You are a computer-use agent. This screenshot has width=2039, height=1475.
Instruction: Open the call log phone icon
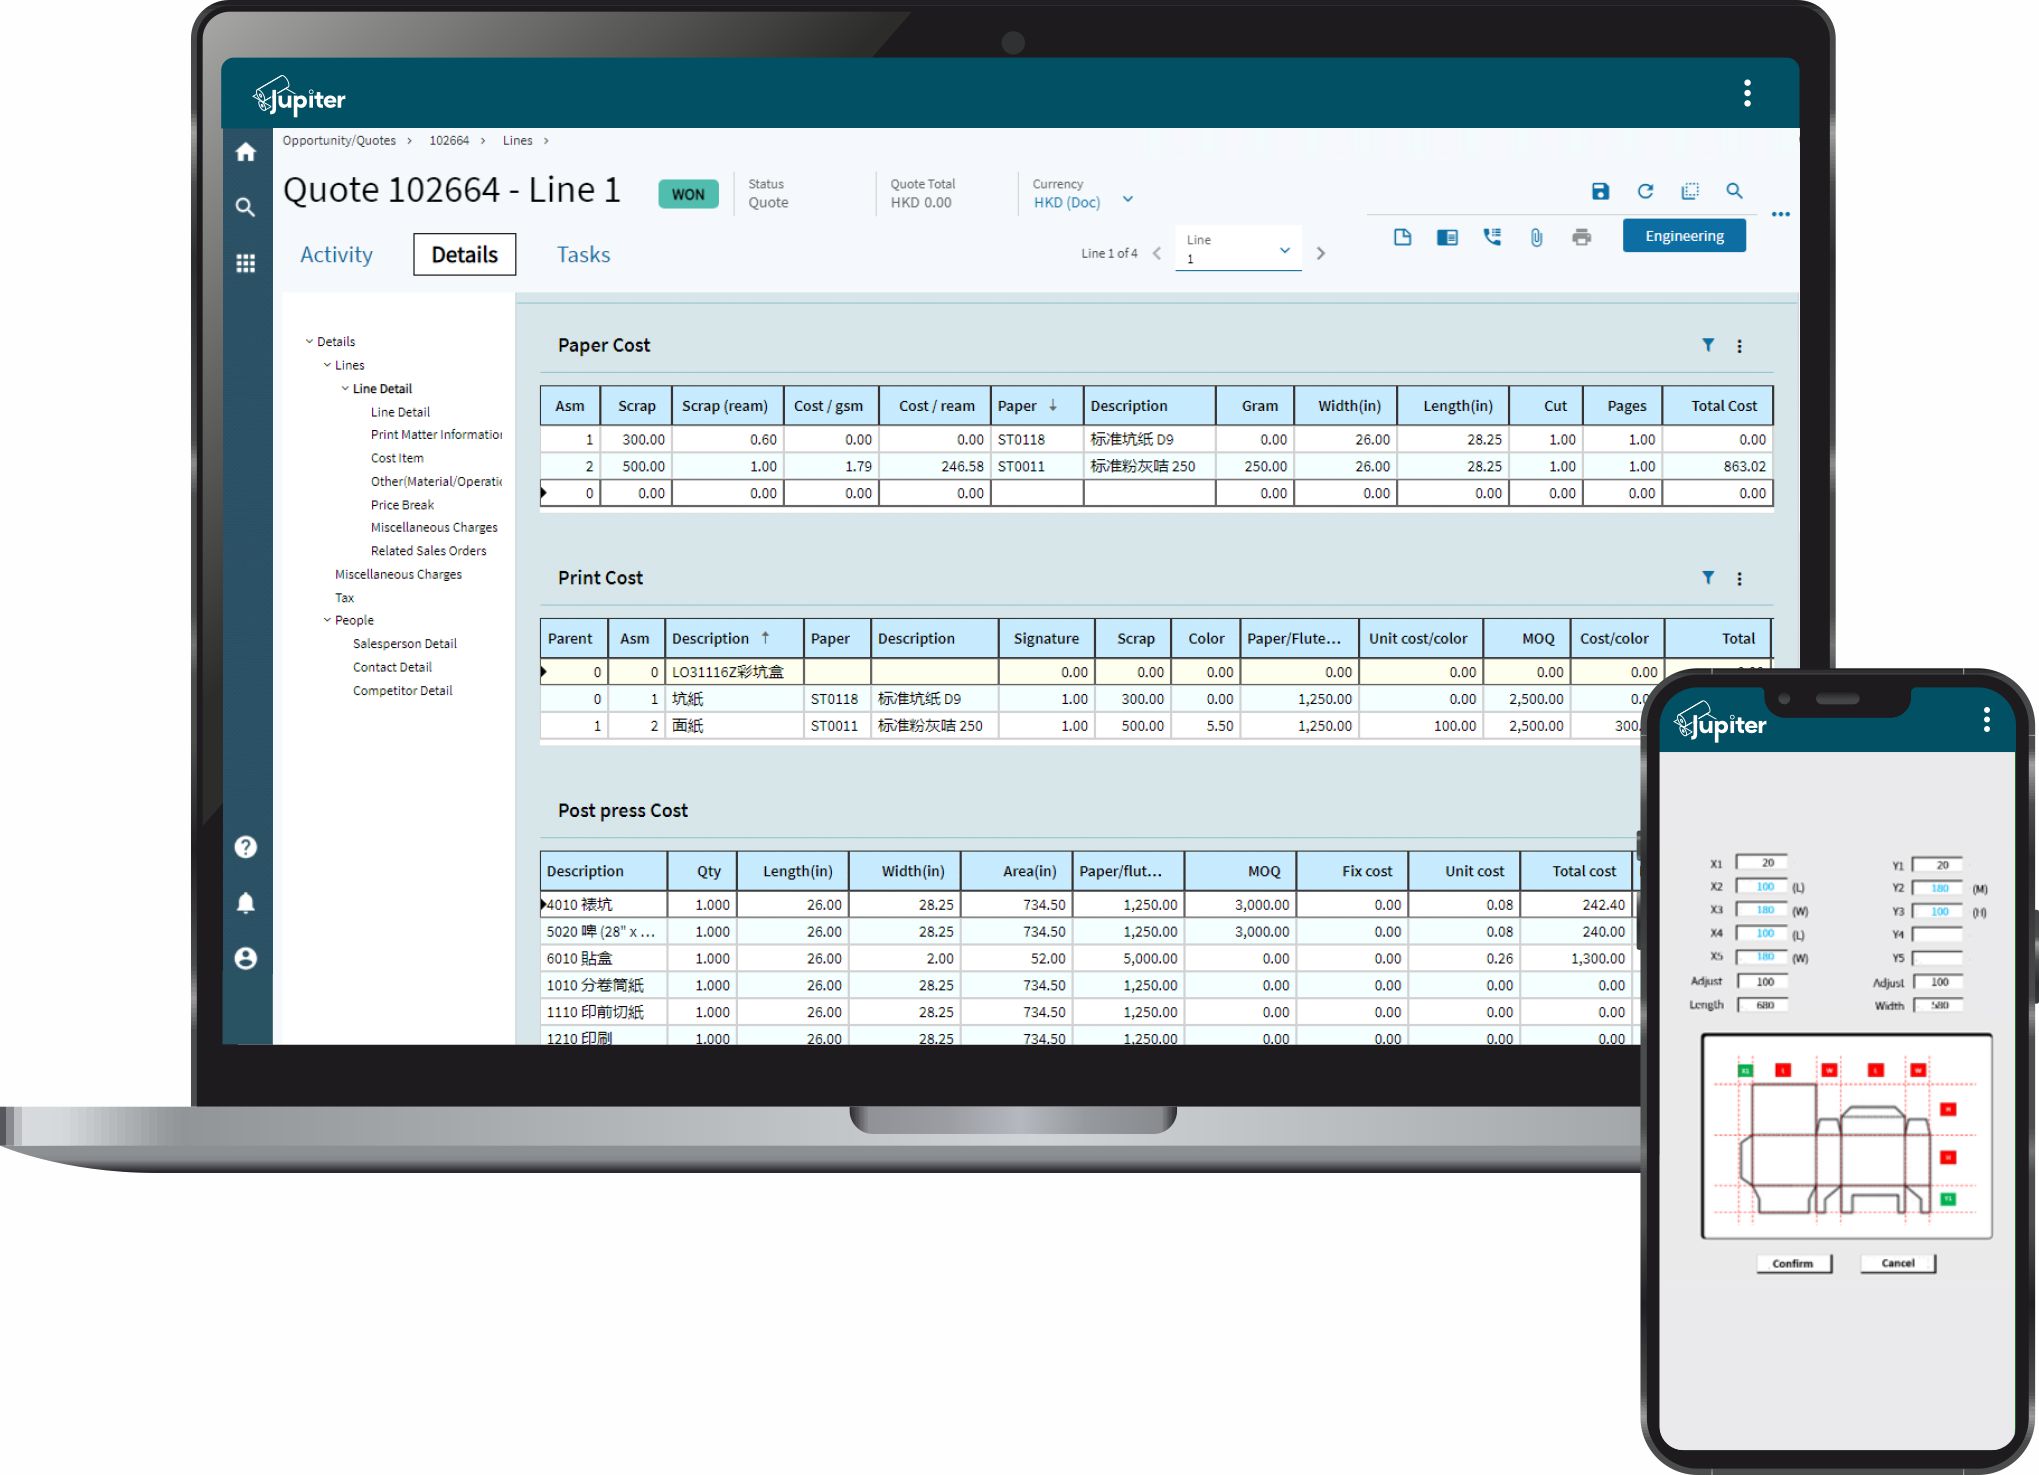[1491, 237]
